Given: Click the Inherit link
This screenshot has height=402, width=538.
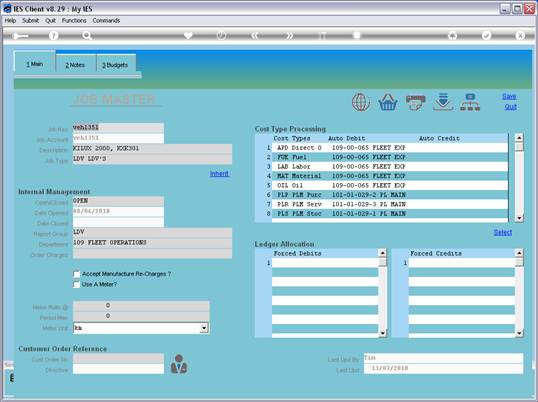Looking at the screenshot, I should (220, 174).
